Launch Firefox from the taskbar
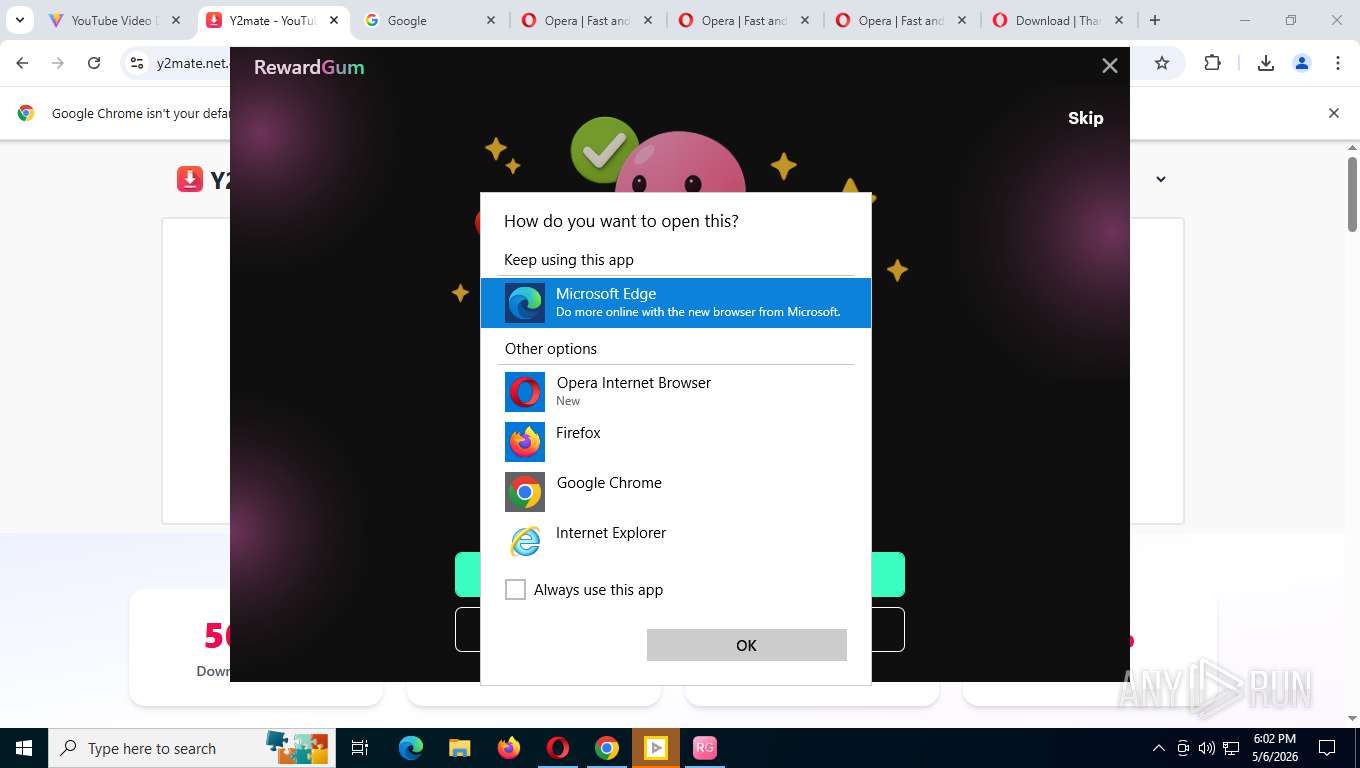The width and height of the screenshot is (1360, 768). [x=509, y=748]
